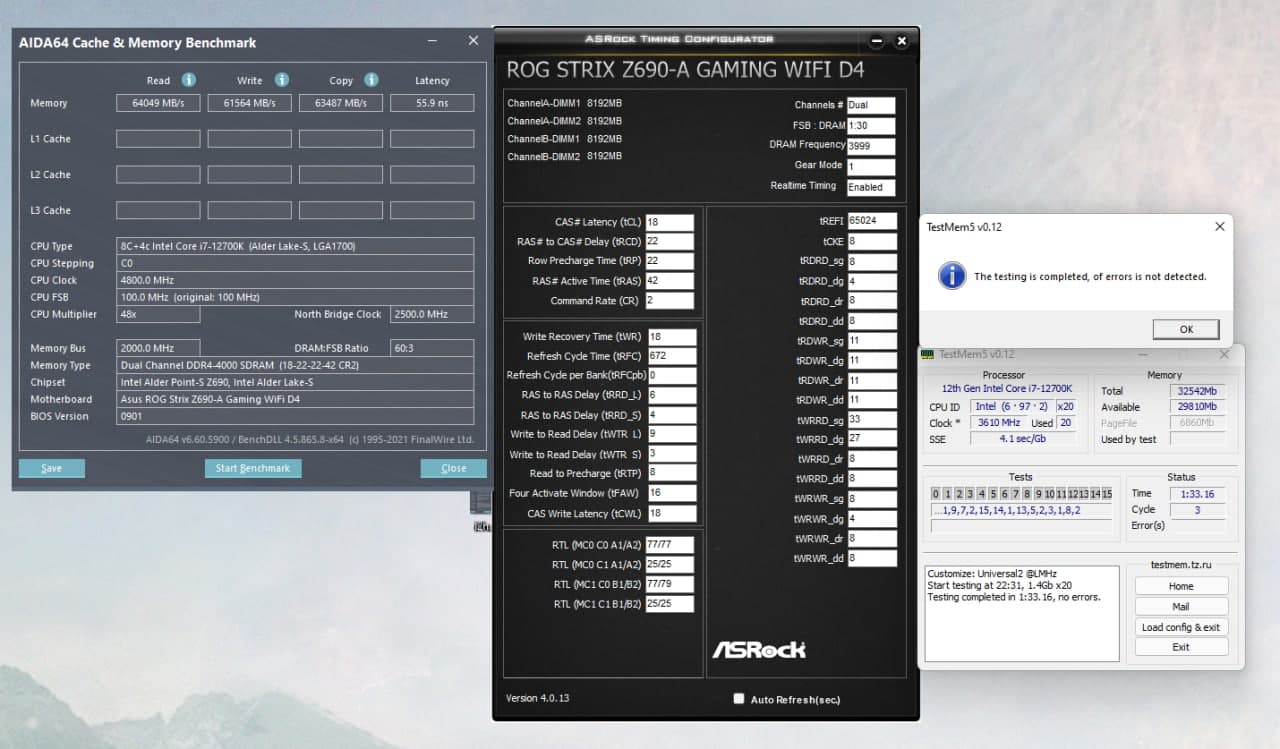Viewport: 1280px width, 749px height.
Task: Click the tRDRD_dg value field
Action: click(872, 282)
